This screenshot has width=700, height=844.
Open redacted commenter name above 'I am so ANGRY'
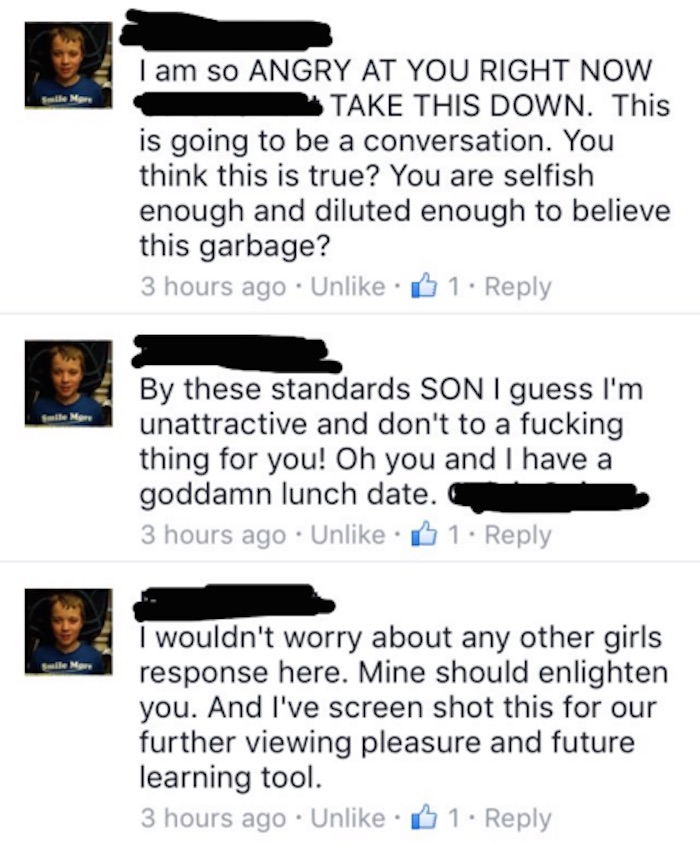[x=225, y=30]
